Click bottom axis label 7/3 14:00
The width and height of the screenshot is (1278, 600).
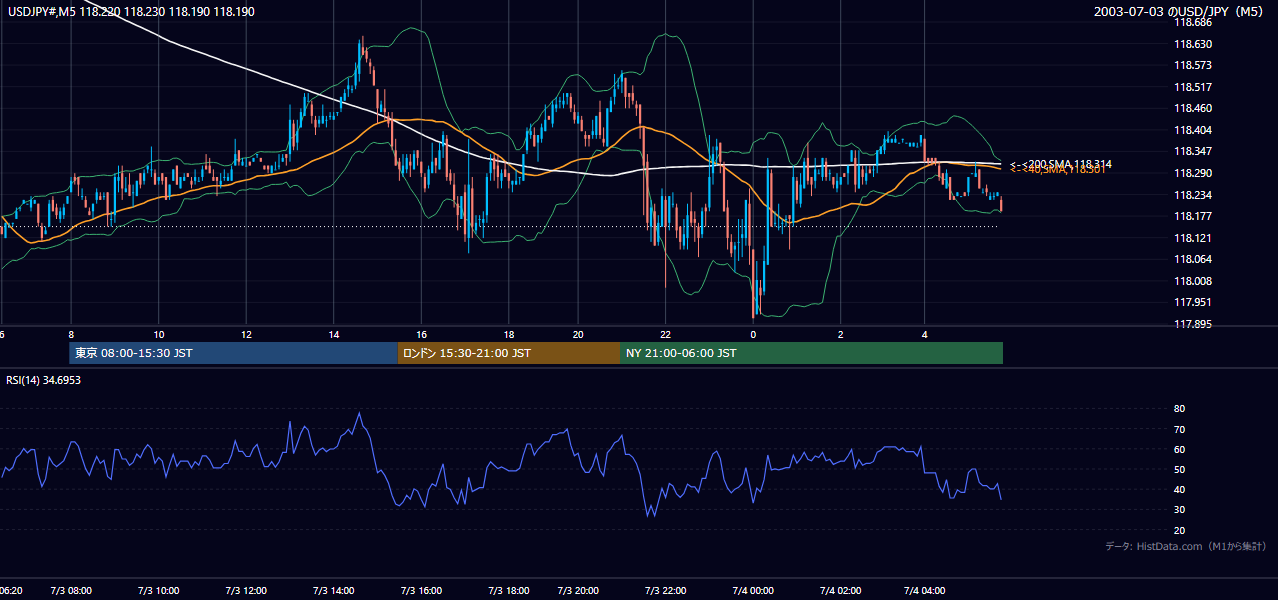tap(334, 591)
